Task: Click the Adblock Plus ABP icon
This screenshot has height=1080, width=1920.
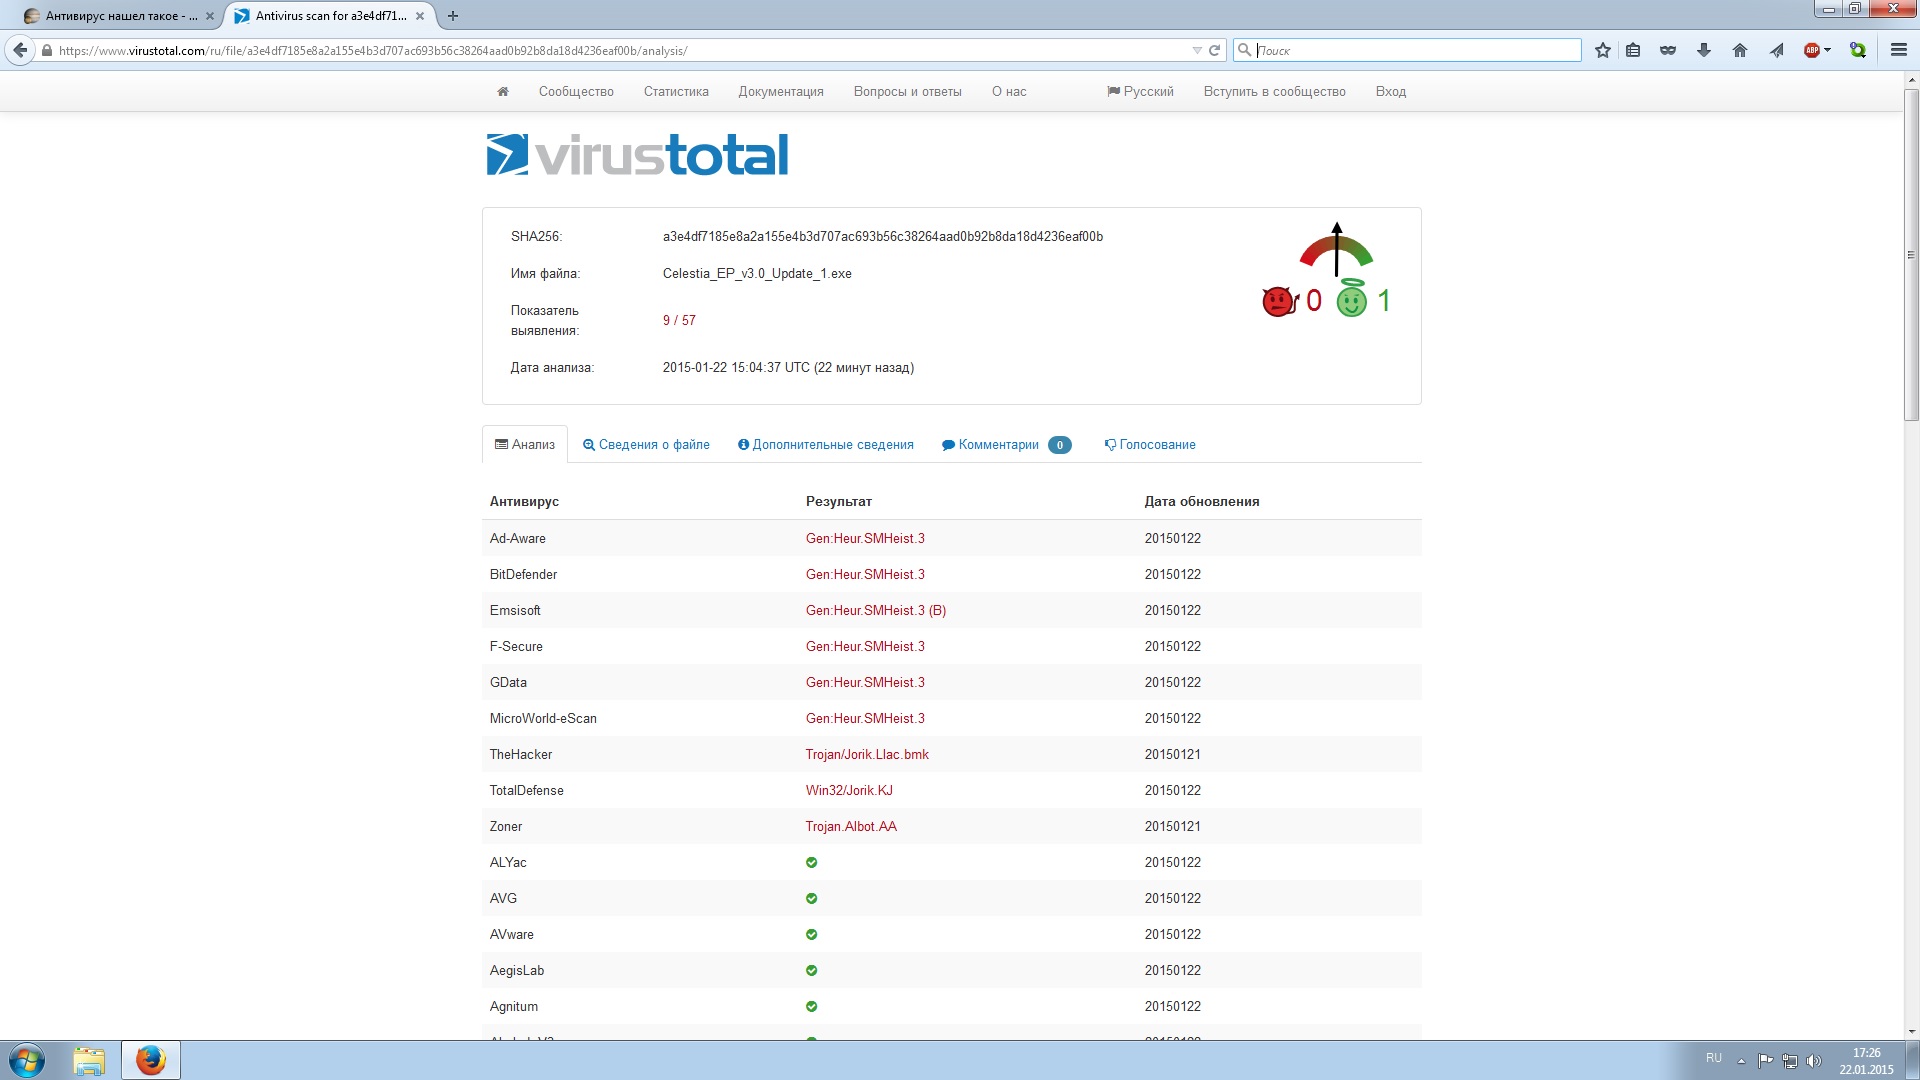Action: click(x=1811, y=50)
